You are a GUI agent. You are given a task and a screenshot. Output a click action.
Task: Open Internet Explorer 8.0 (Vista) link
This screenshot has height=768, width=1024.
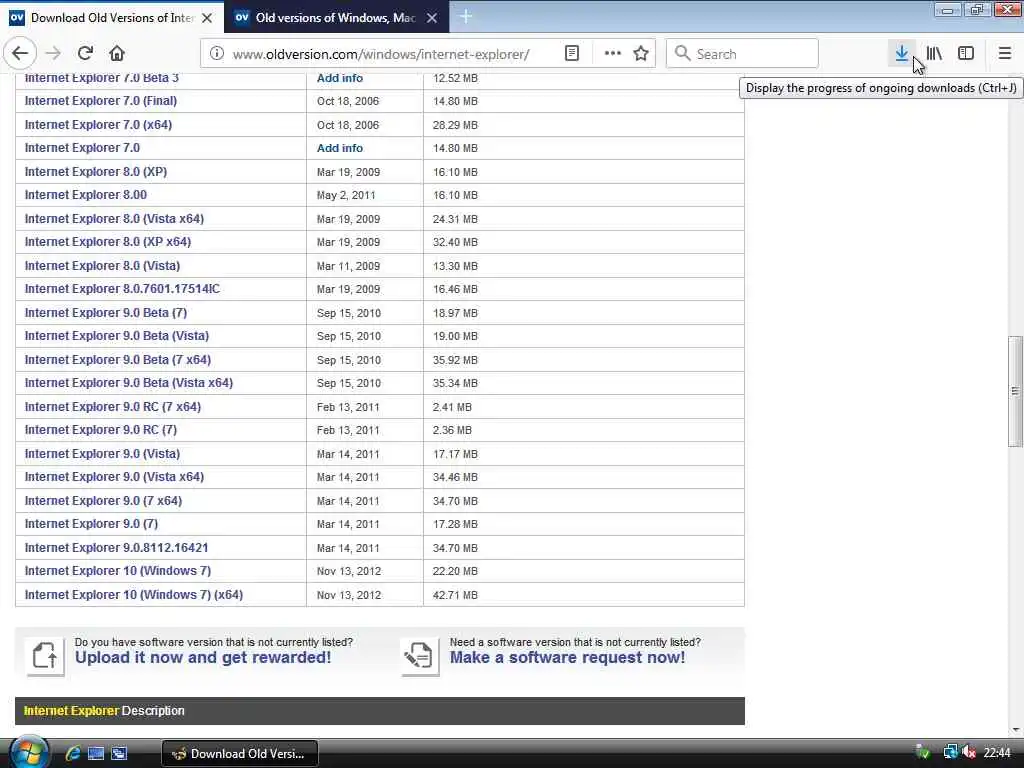tap(103, 266)
